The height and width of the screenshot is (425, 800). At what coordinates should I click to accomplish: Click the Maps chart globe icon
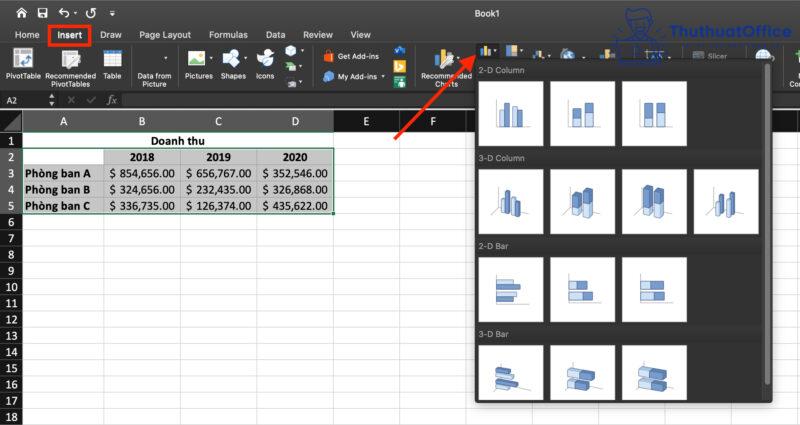(567, 54)
